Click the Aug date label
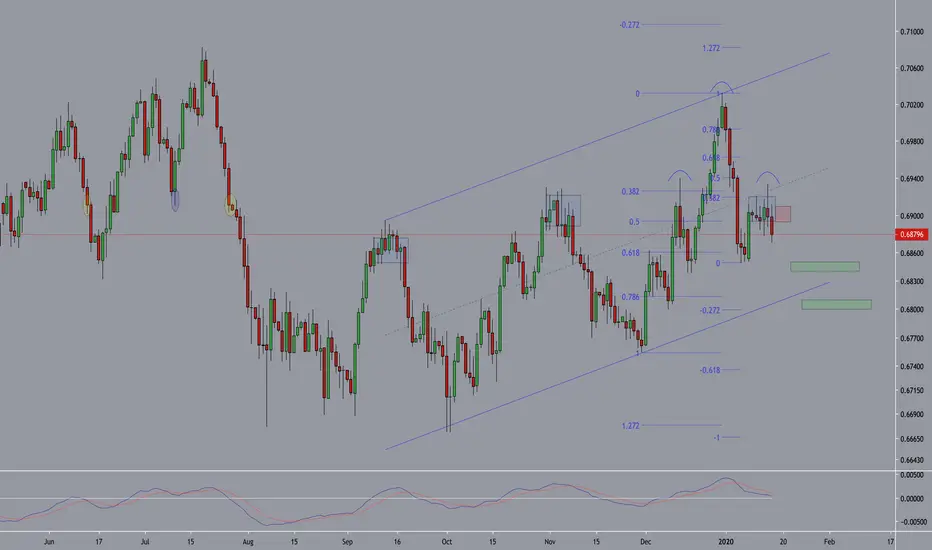 tap(248, 542)
